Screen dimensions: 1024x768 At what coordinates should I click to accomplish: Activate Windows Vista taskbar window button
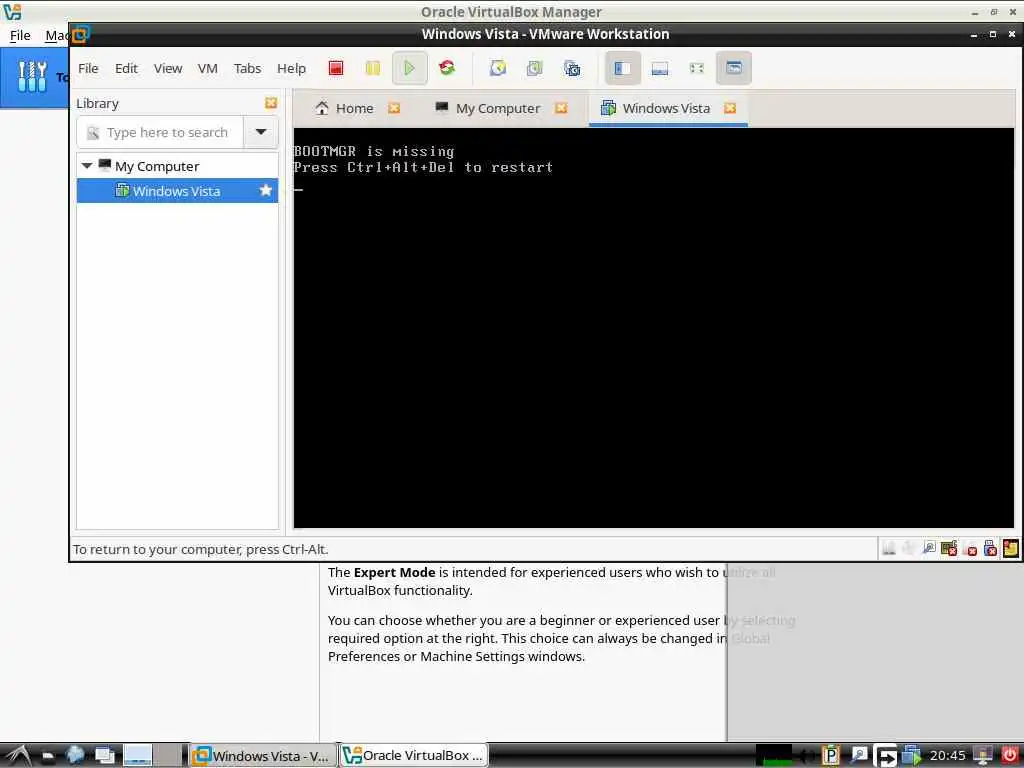[263, 756]
